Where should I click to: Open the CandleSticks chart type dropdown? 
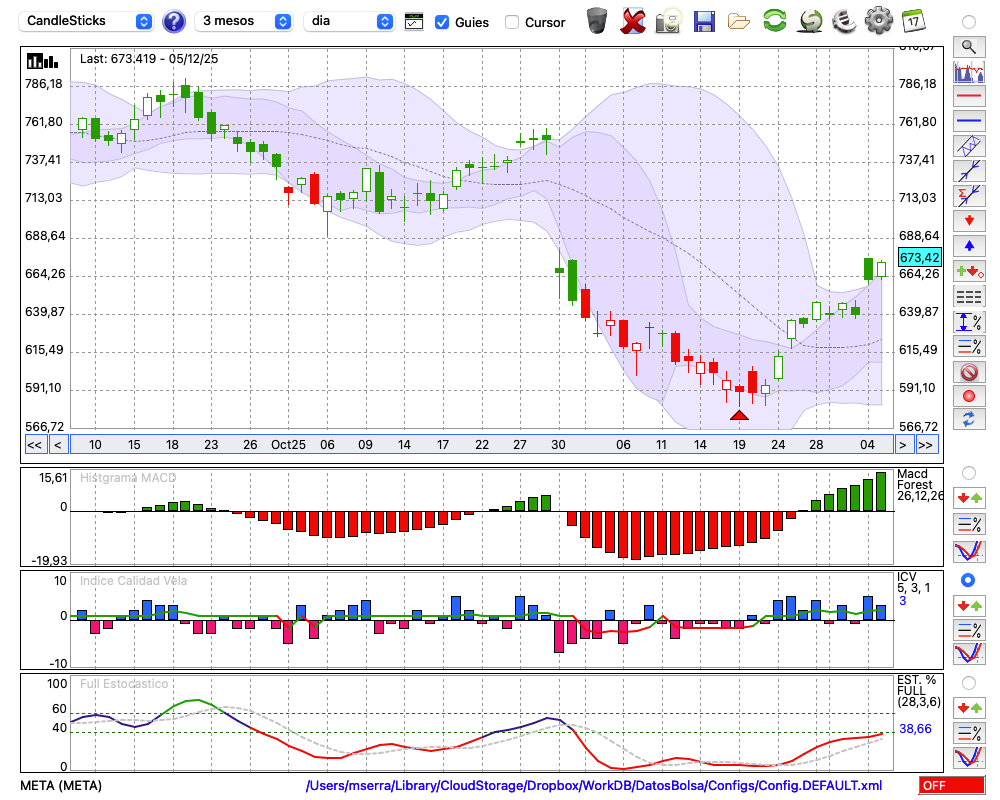88,21
